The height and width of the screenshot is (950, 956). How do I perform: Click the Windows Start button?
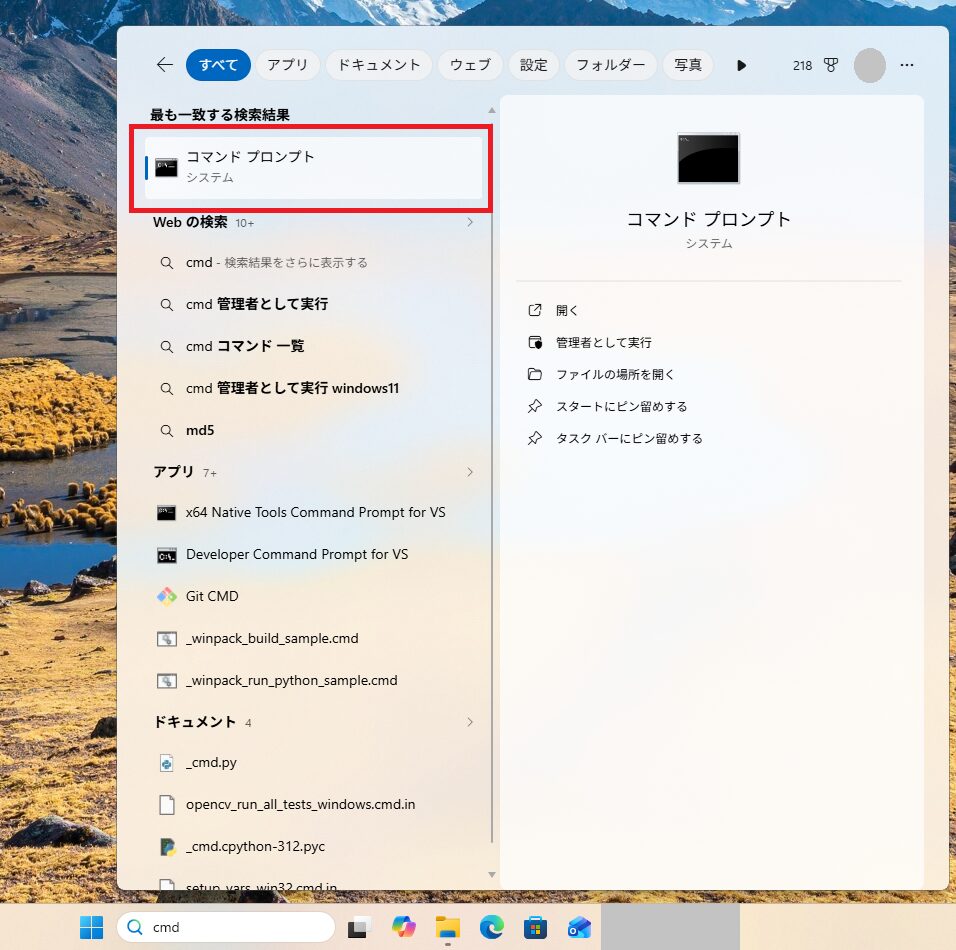(91, 927)
